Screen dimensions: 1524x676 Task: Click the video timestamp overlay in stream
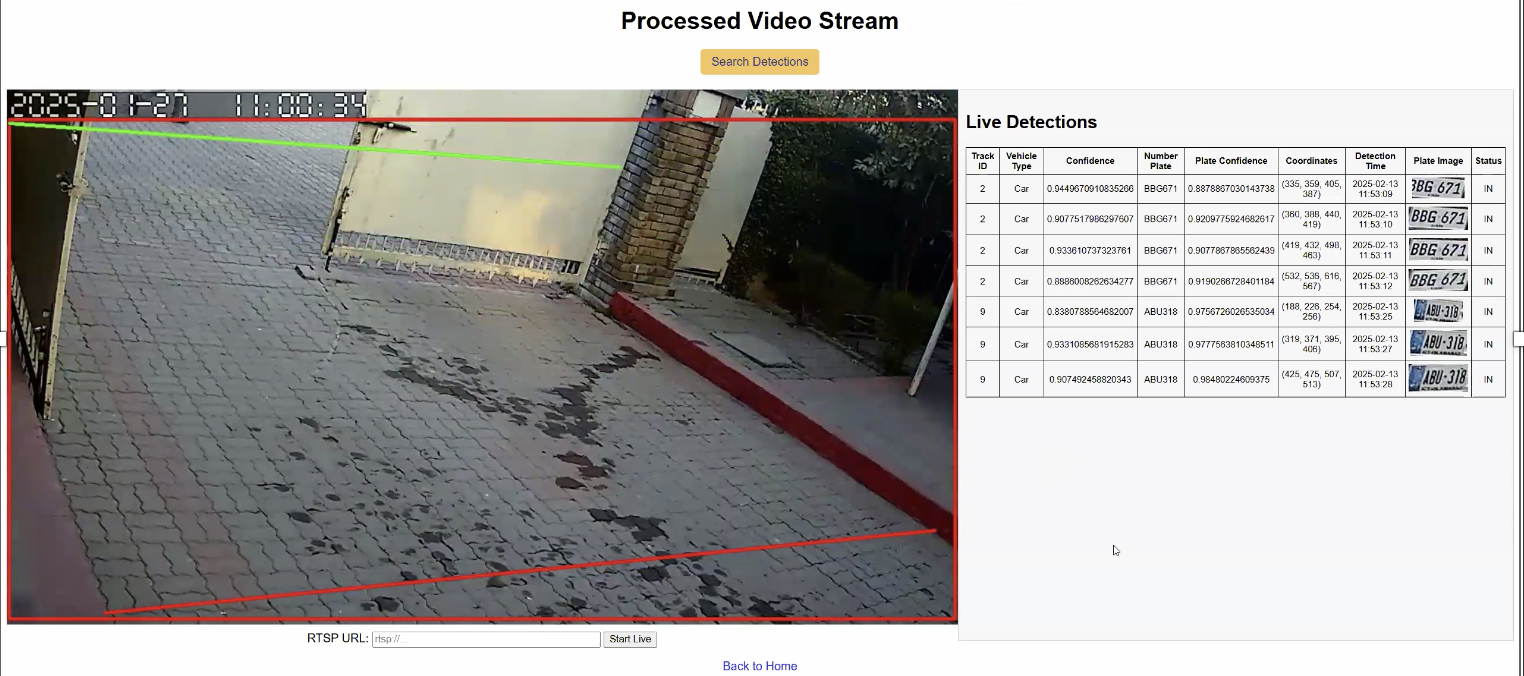point(187,105)
